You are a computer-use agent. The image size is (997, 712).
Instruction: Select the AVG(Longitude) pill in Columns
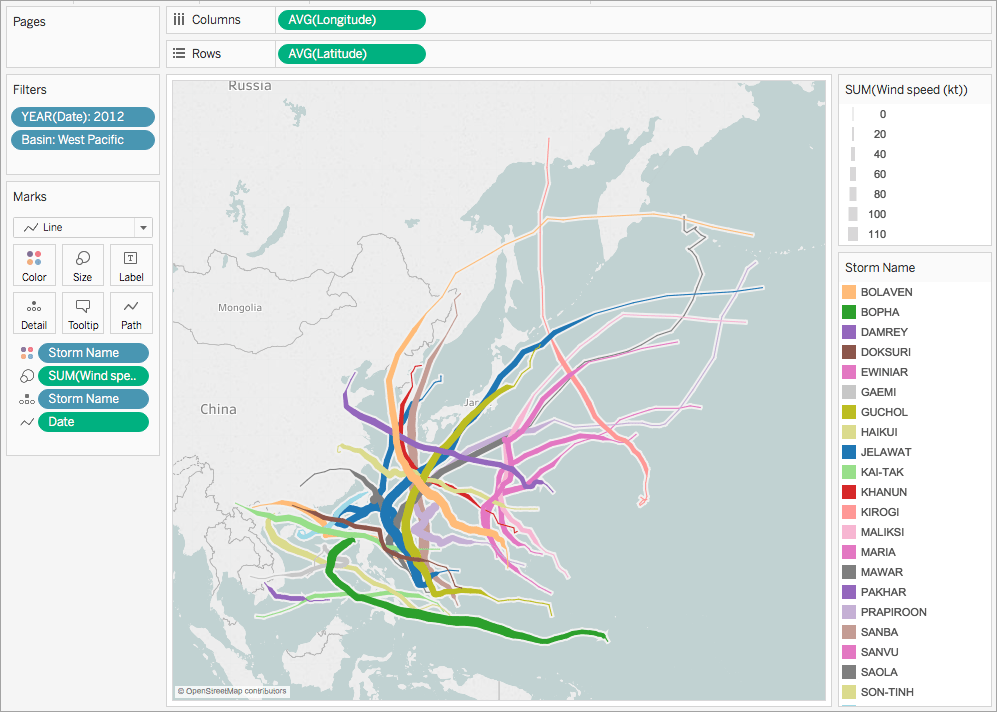[352, 20]
